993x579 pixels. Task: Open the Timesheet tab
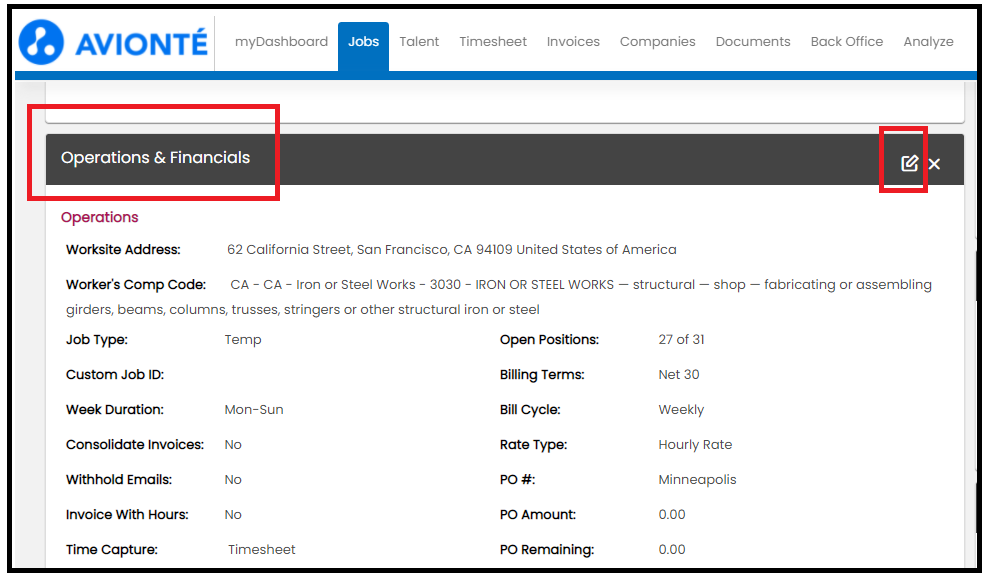click(x=493, y=42)
